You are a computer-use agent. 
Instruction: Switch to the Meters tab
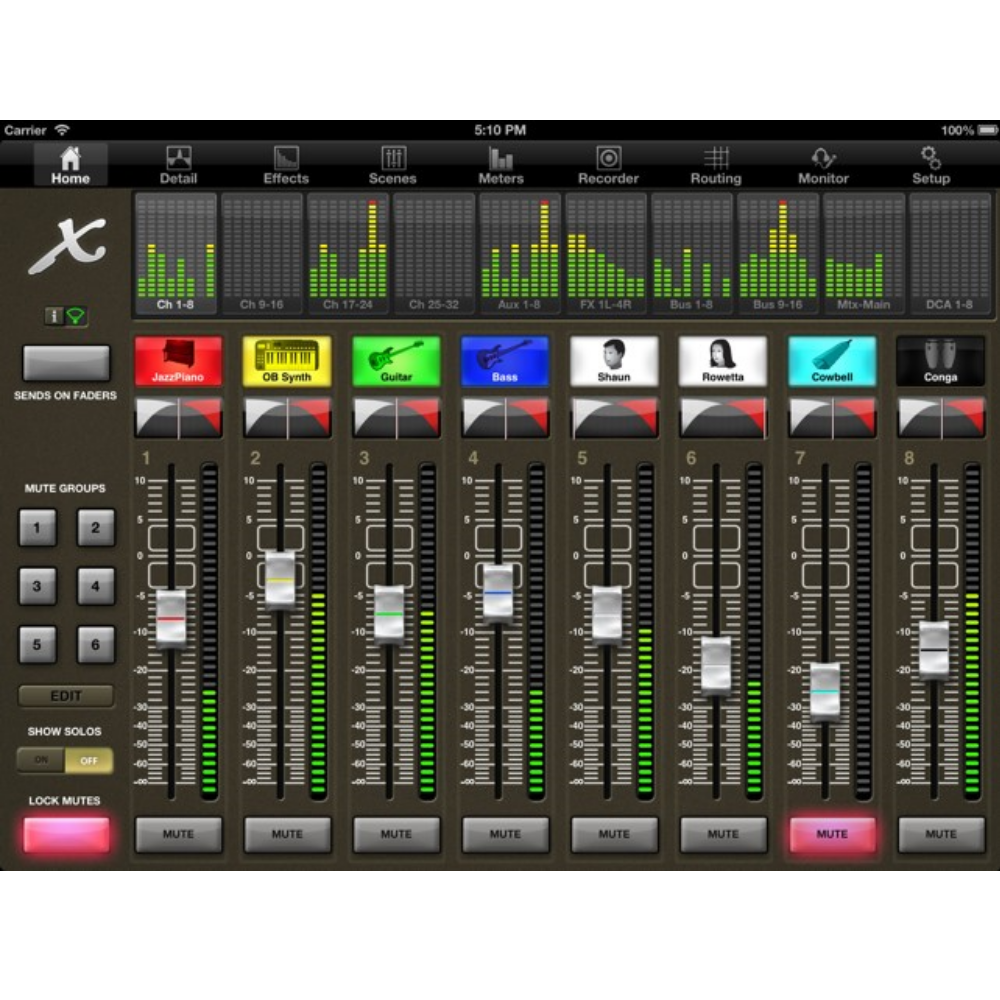click(501, 165)
